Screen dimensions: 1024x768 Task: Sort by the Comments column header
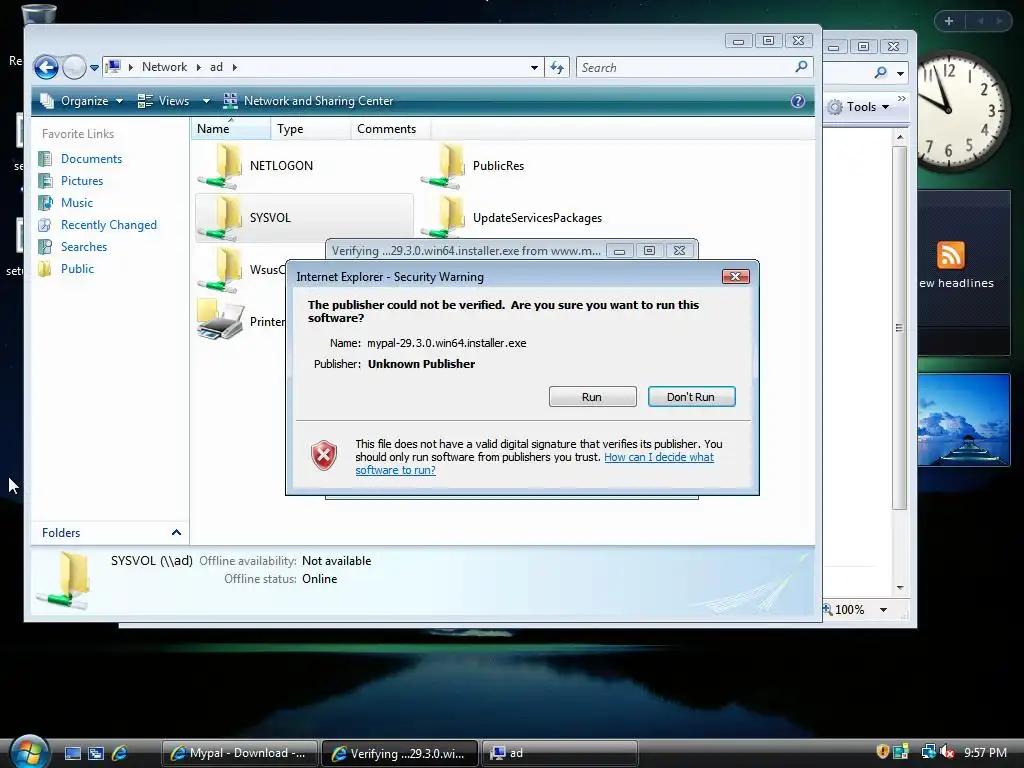391,129
